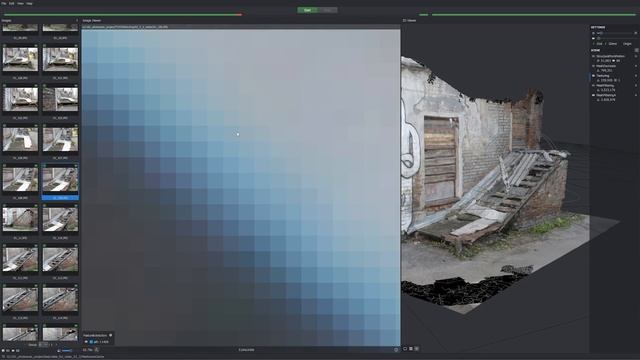Toggle the Origin checkbox in Settings

(x=625, y=44)
